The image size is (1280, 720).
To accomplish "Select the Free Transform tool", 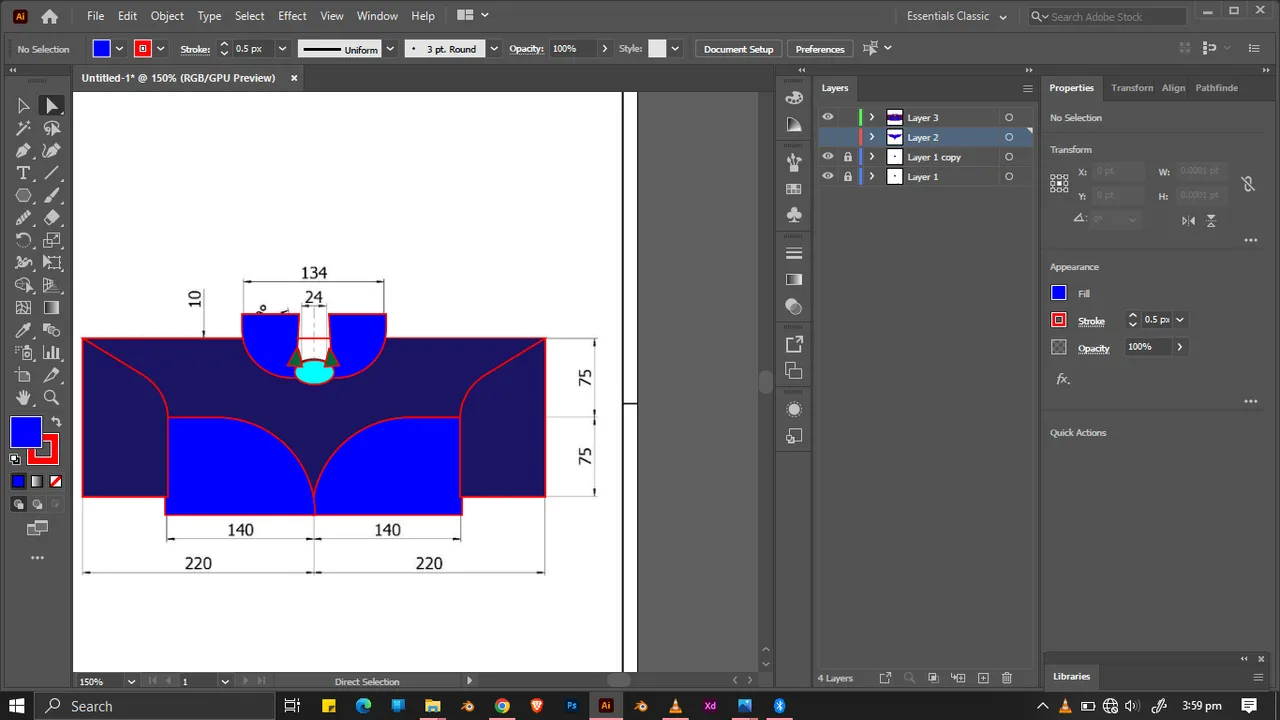I will [52, 263].
